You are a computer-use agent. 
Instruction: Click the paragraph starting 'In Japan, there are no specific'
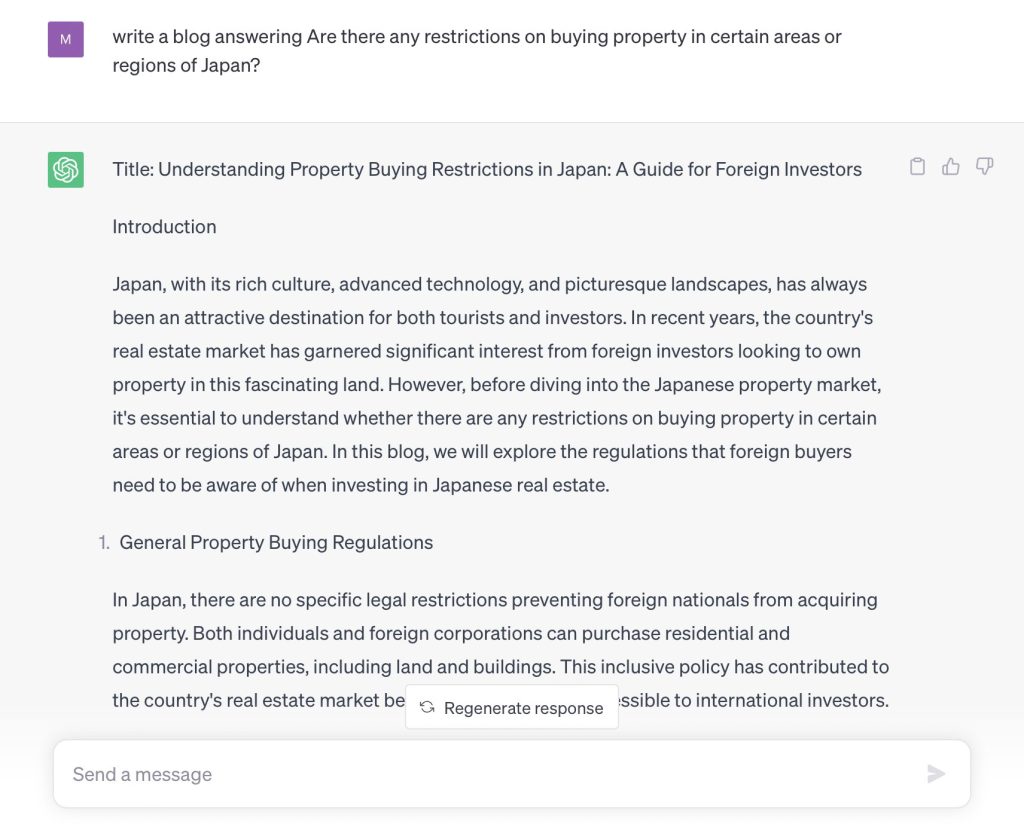coord(501,650)
